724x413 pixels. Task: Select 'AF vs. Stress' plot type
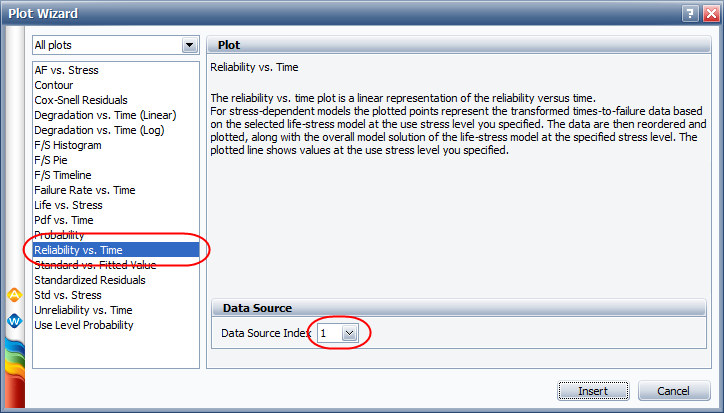point(66,70)
